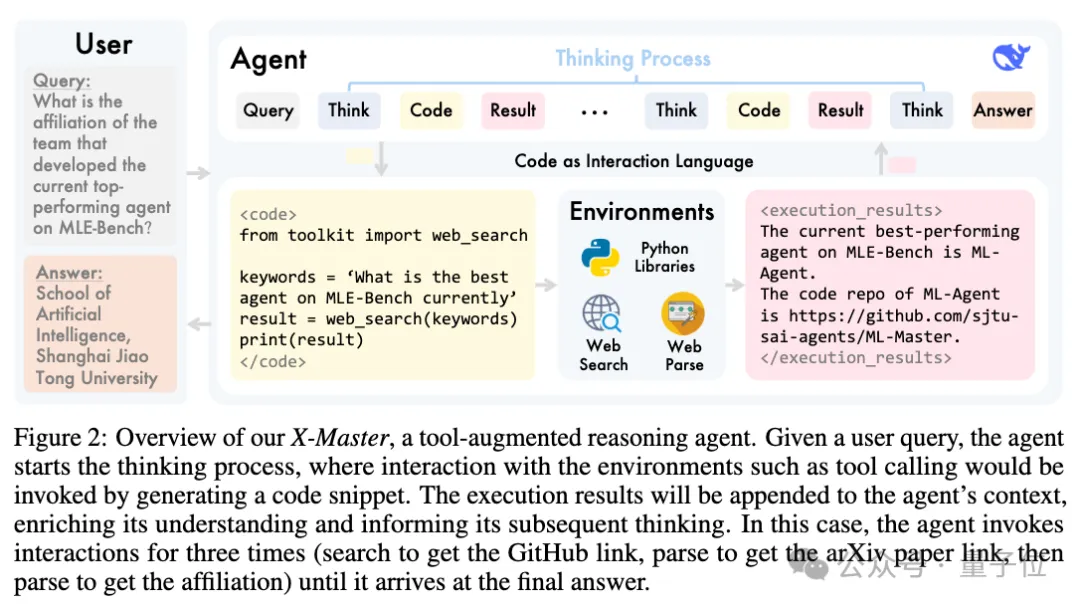Click the Python logo icon
This screenshot has height=607, width=1080.
pyautogui.click(x=600, y=257)
